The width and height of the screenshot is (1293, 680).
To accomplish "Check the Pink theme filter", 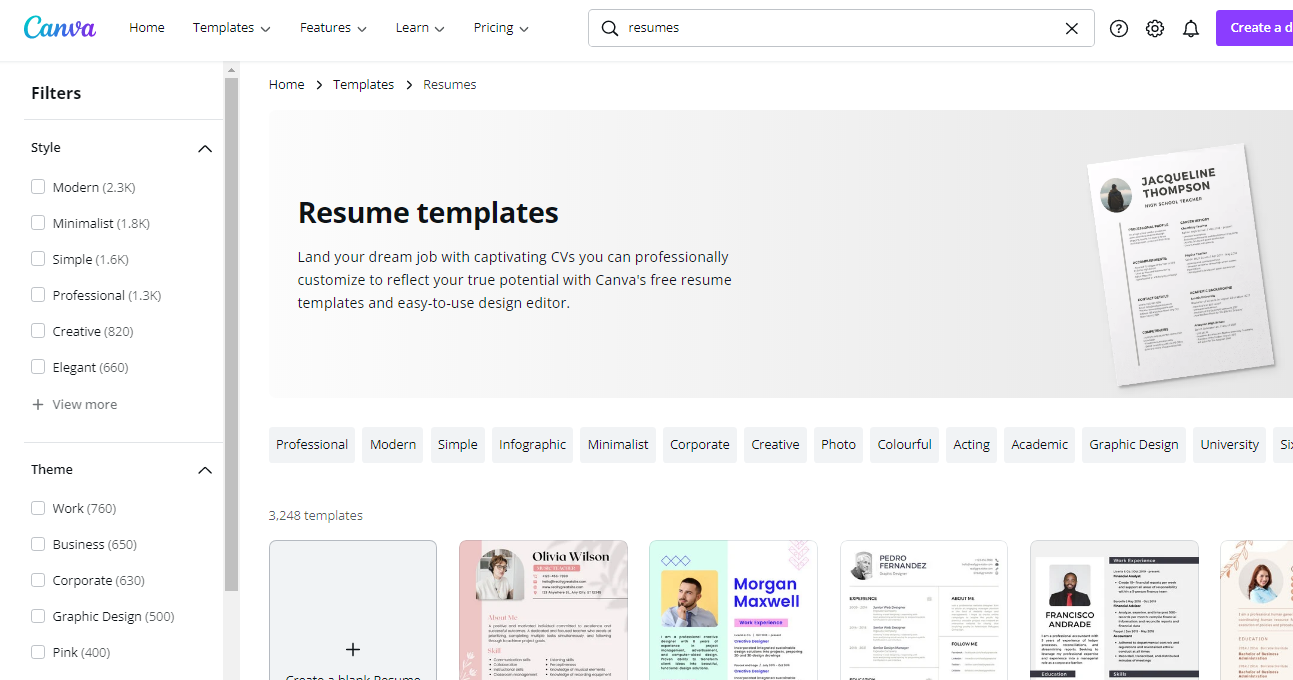I will [38, 652].
